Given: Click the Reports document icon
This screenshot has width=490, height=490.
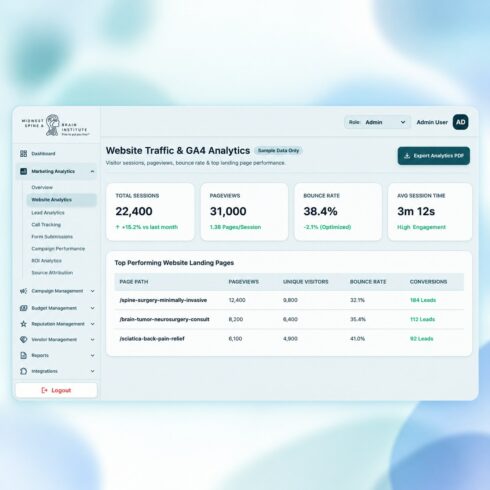Looking at the screenshot, I should tap(23, 355).
